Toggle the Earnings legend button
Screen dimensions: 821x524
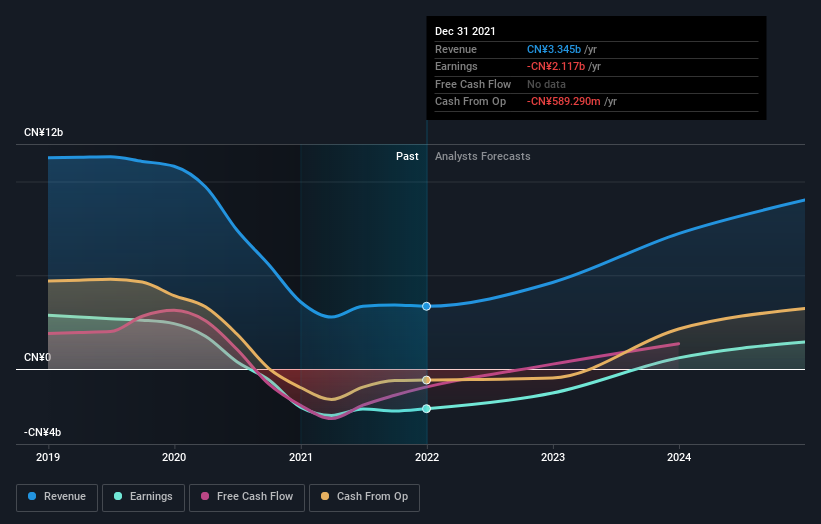143,497
